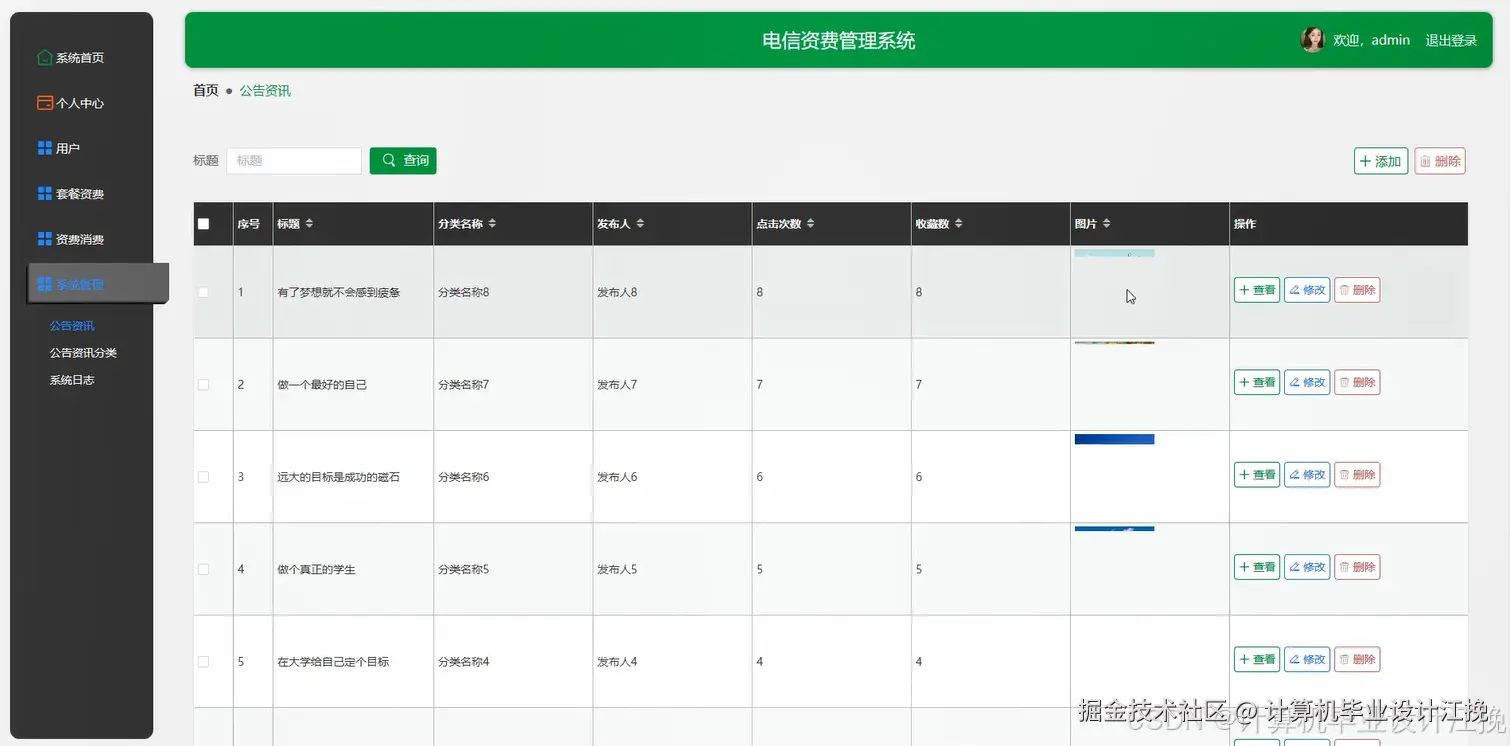Sort by 发布人 column arrows
The width and height of the screenshot is (1510, 746).
pyautogui.click(x=640, y=224)
